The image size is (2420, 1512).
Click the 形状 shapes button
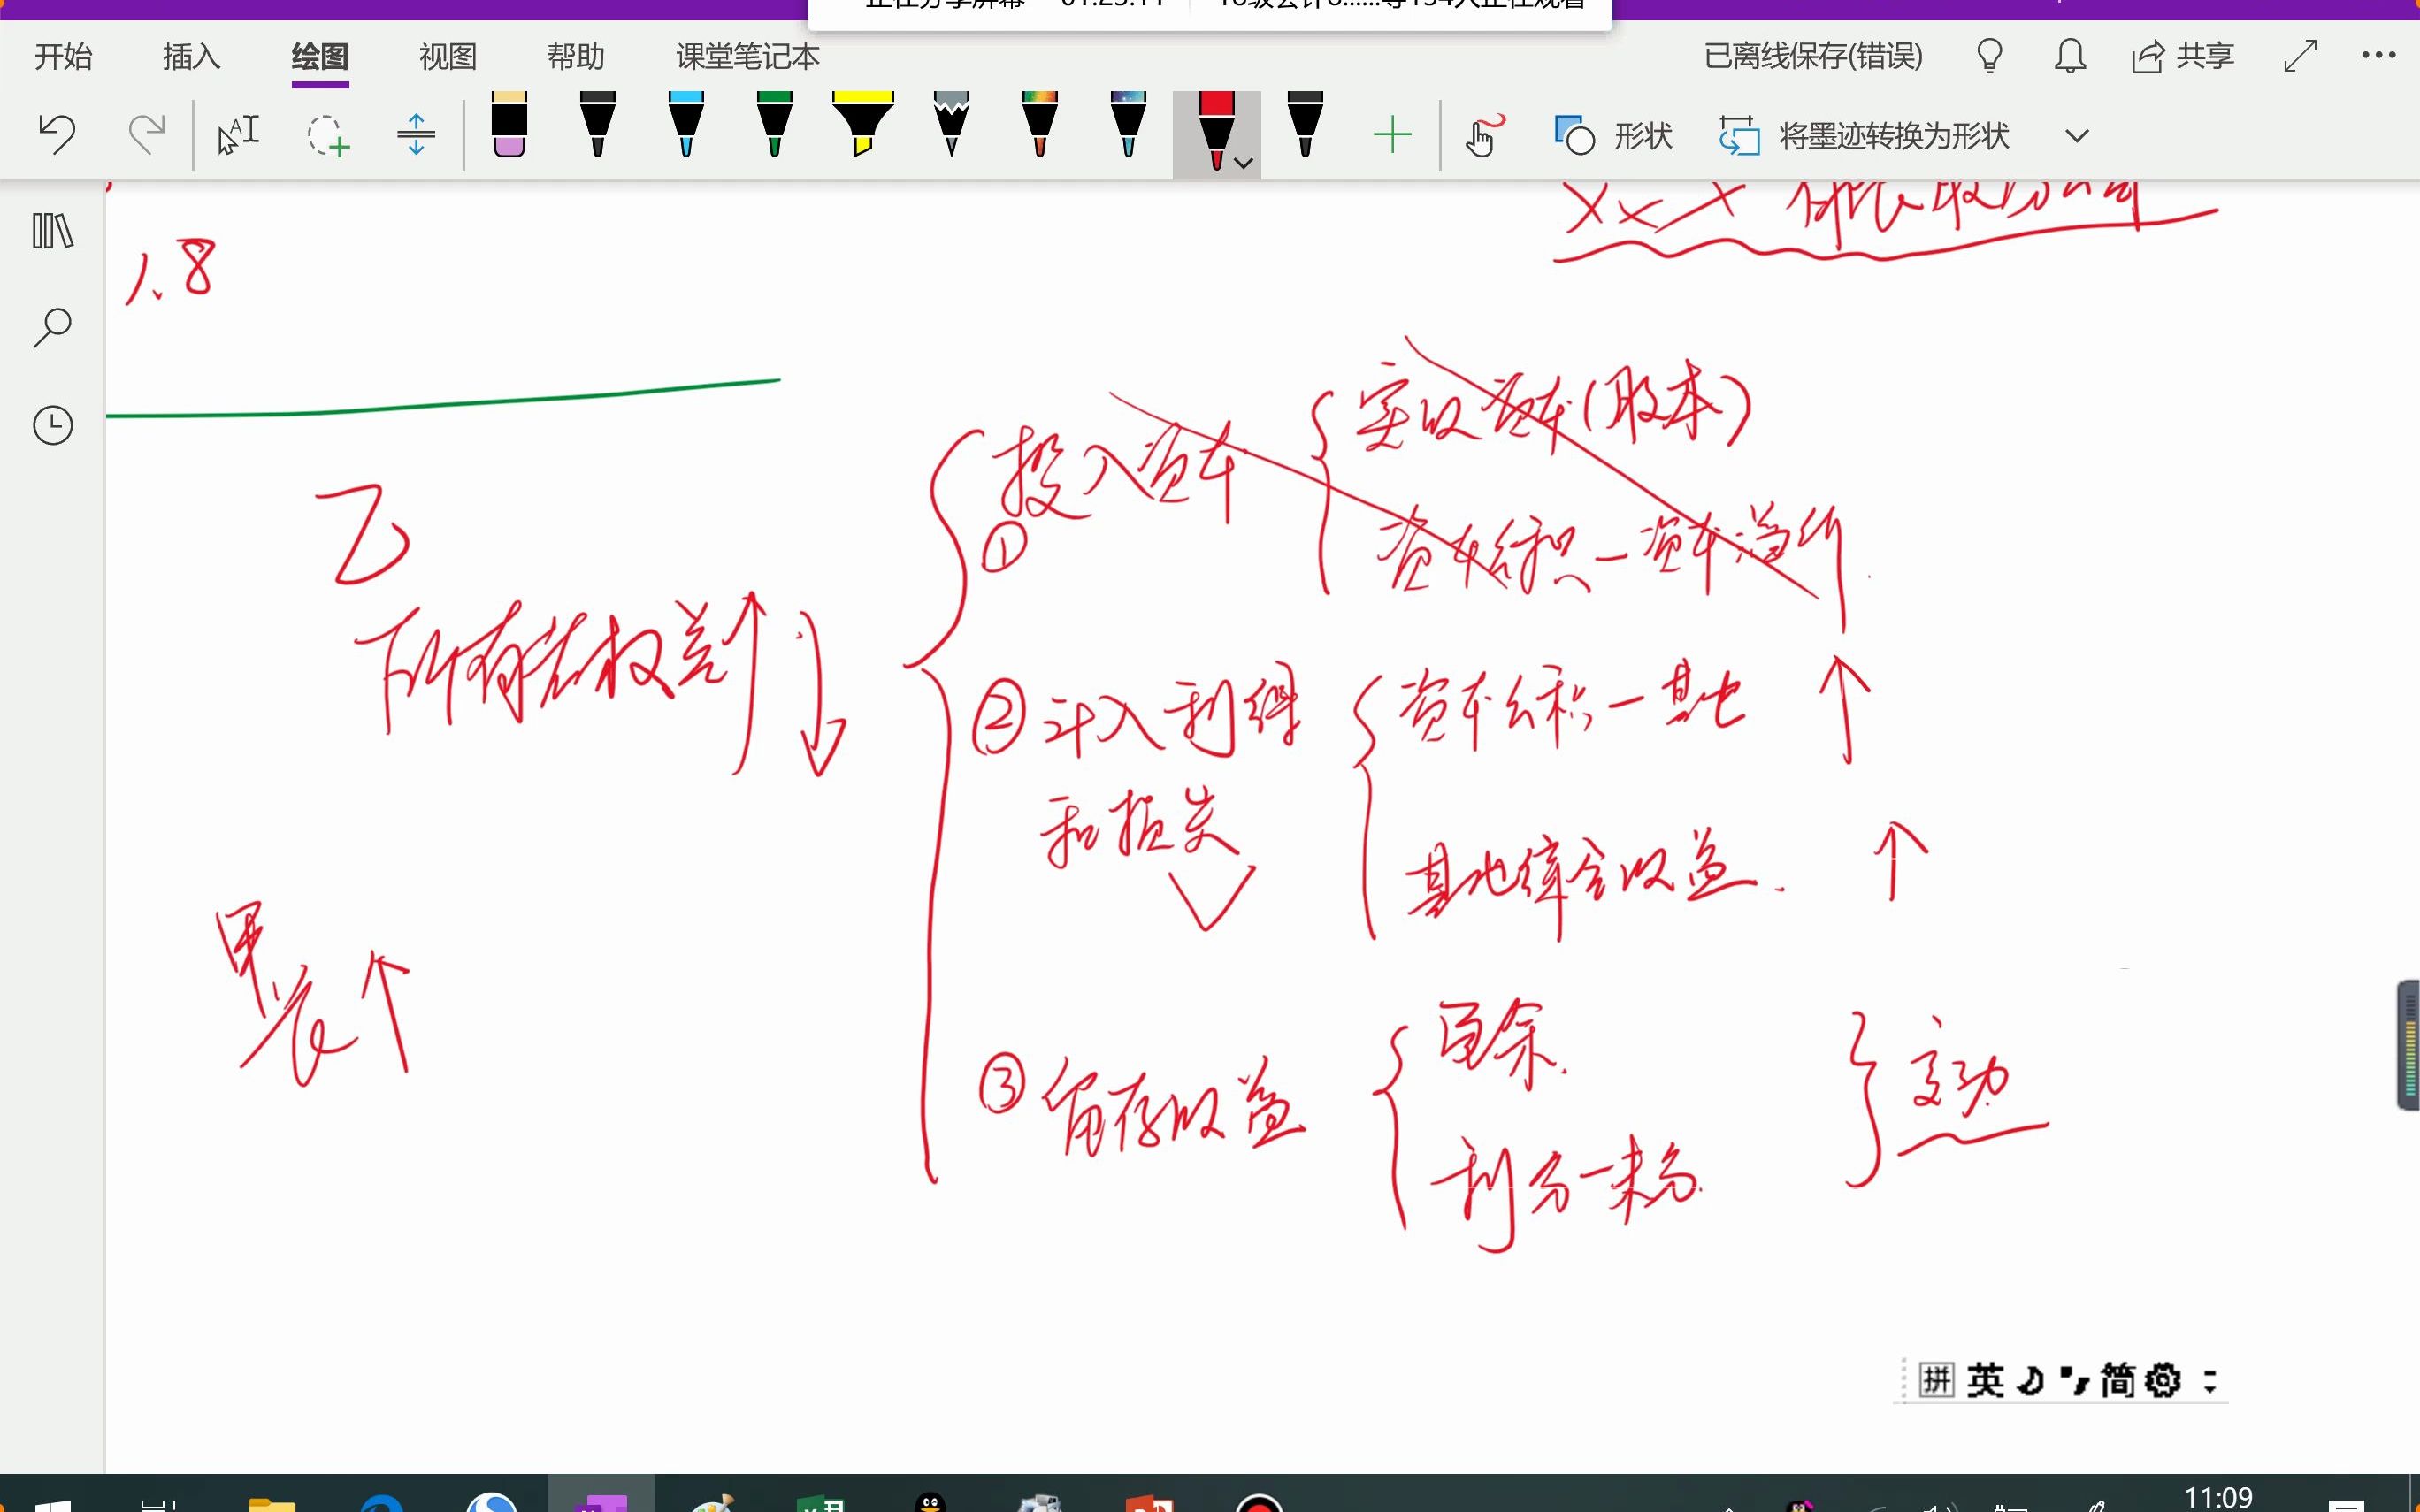click(1614, 135)
